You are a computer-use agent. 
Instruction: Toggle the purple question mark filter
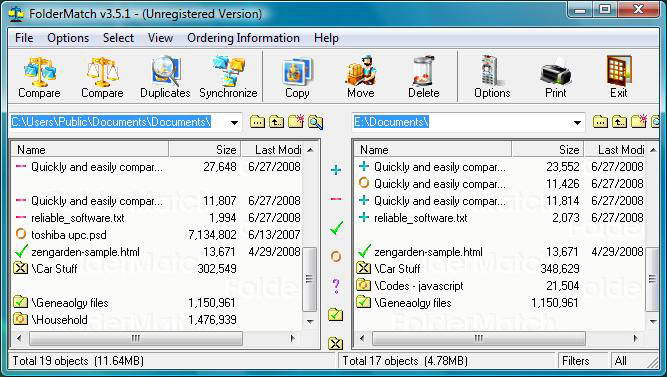coord(336,286)
